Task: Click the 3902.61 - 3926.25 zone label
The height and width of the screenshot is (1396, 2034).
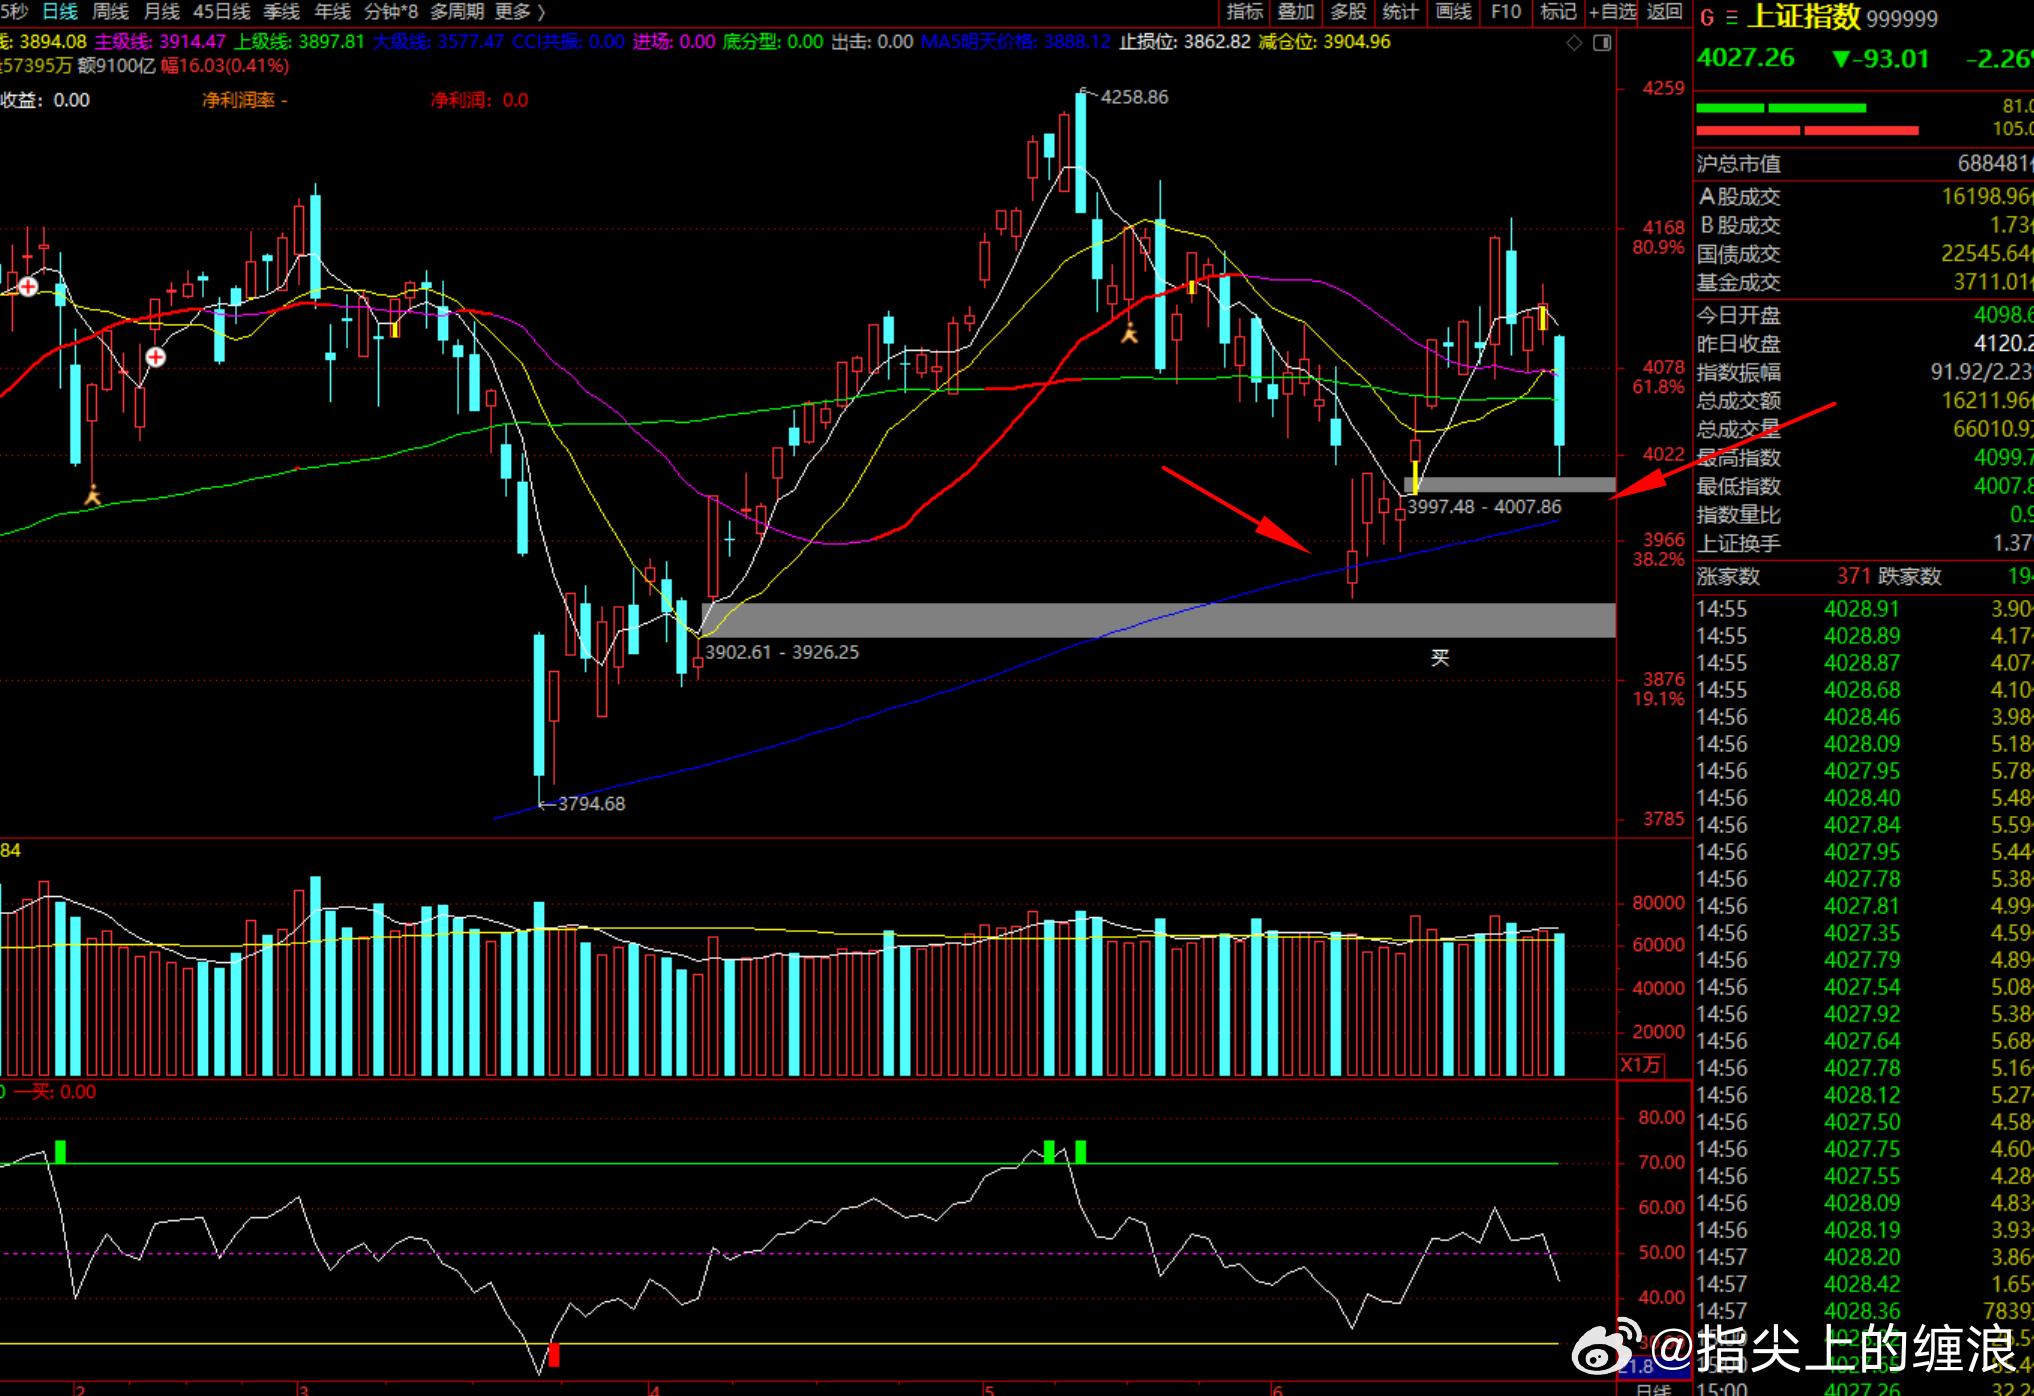Action: pyautogui.click(x=782, y=652)
